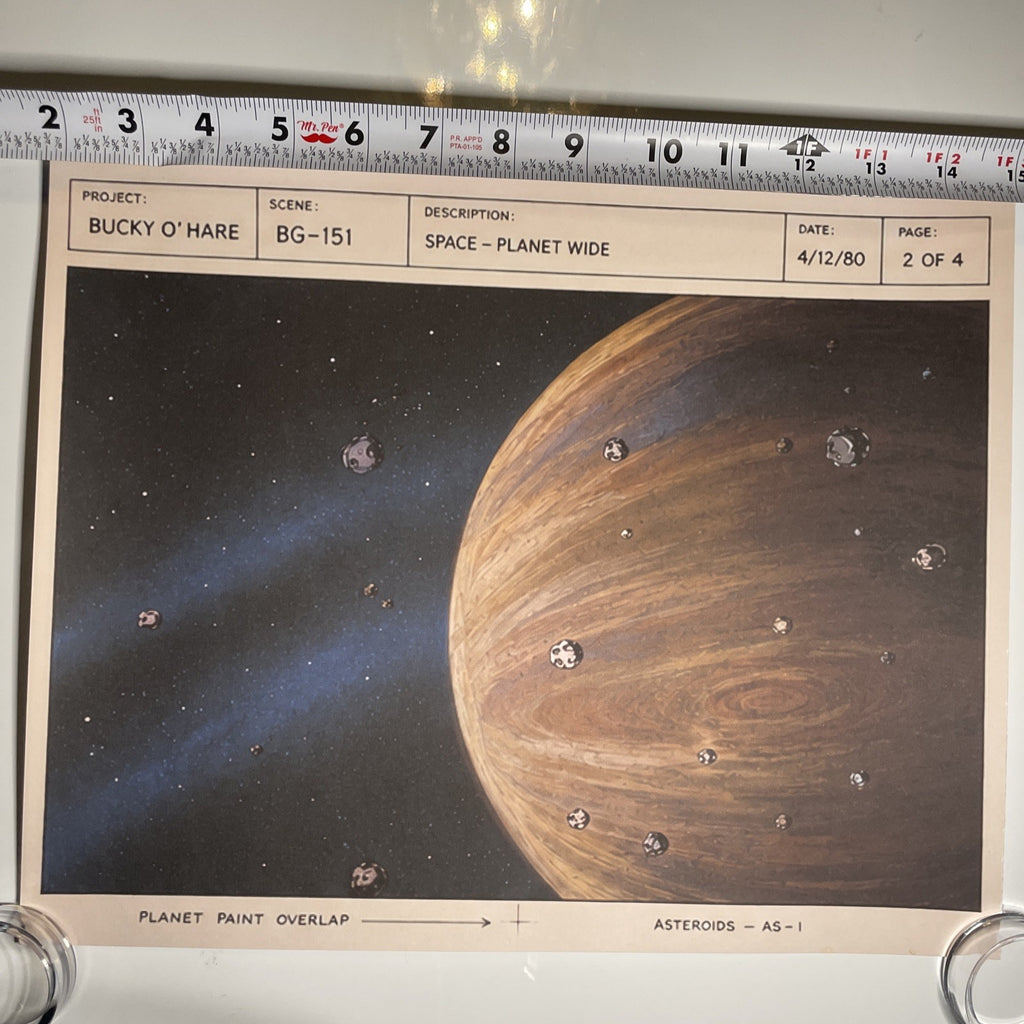The image size is (1024, 1024).
Task: Click the "SPACE – PLANET WIDE" description
Action: 517,245
